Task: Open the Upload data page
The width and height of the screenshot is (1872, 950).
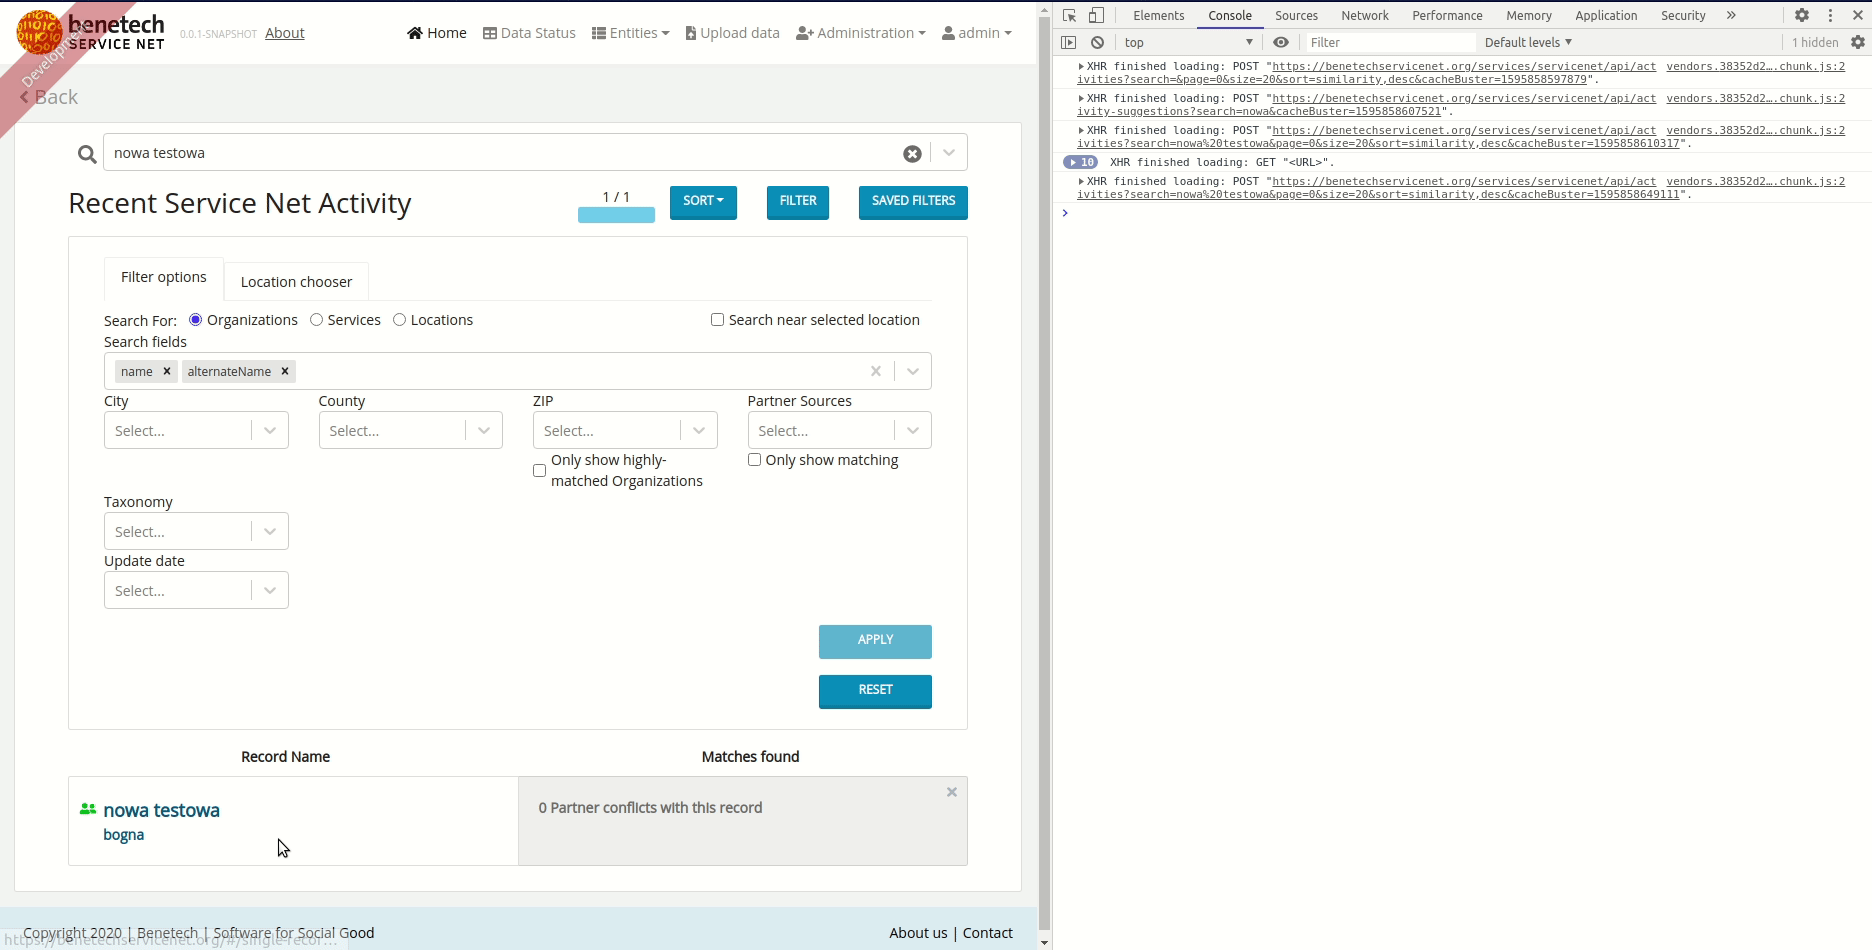Action: pos(732,33)
